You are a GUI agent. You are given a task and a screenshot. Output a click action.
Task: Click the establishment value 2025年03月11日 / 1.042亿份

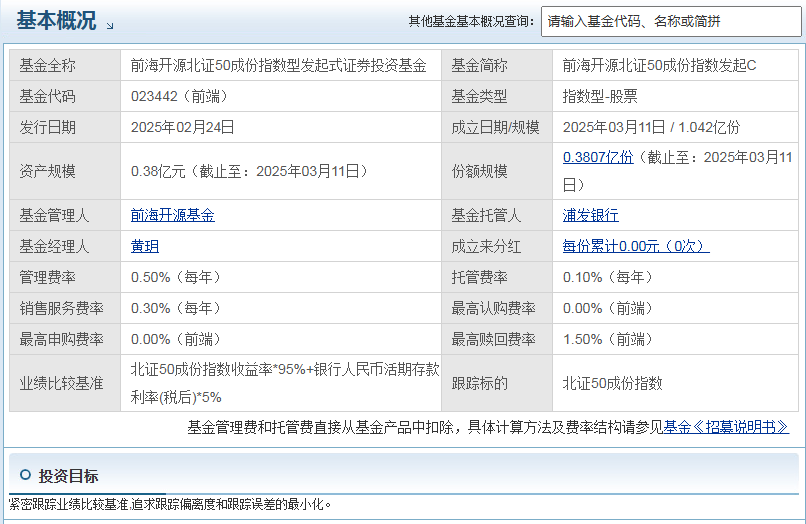click(x=651, y=127)
